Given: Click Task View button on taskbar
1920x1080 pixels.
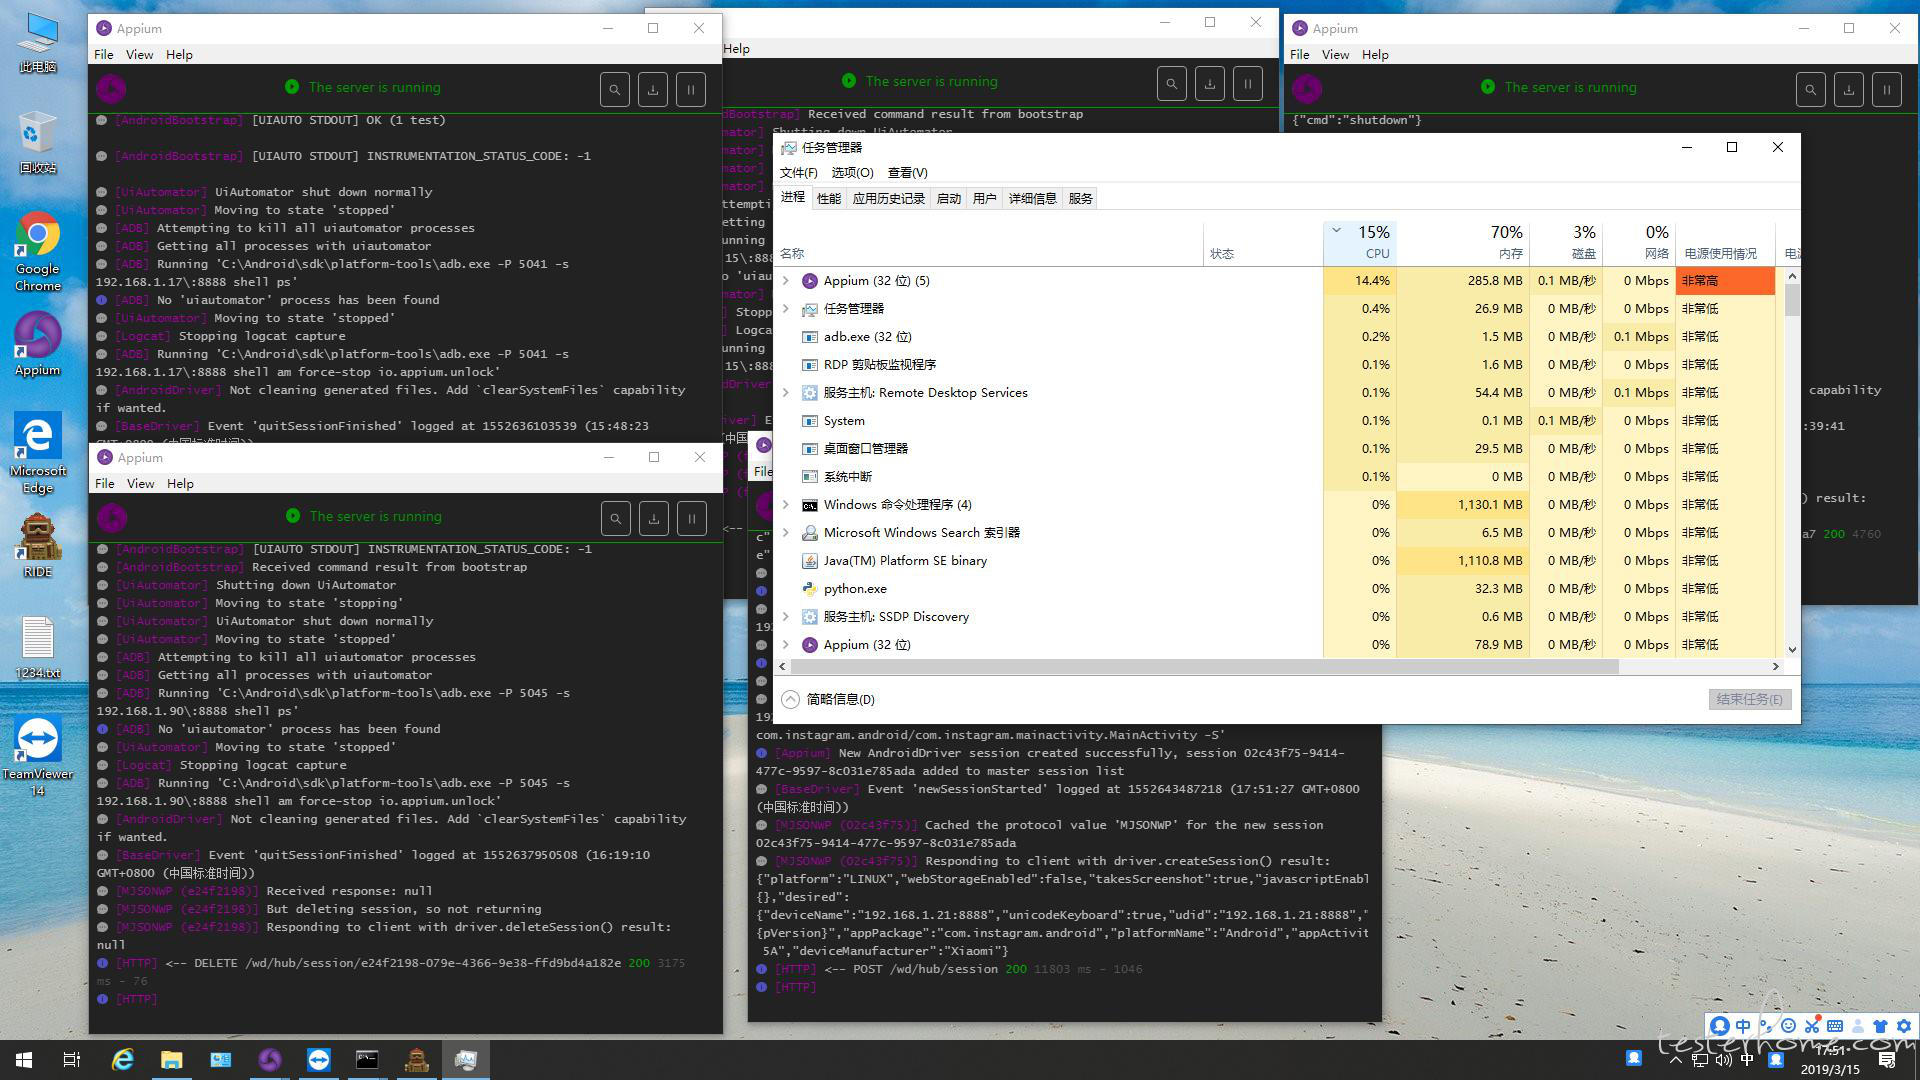Looking at the screenshot, I should click(x=72, y=1060).
